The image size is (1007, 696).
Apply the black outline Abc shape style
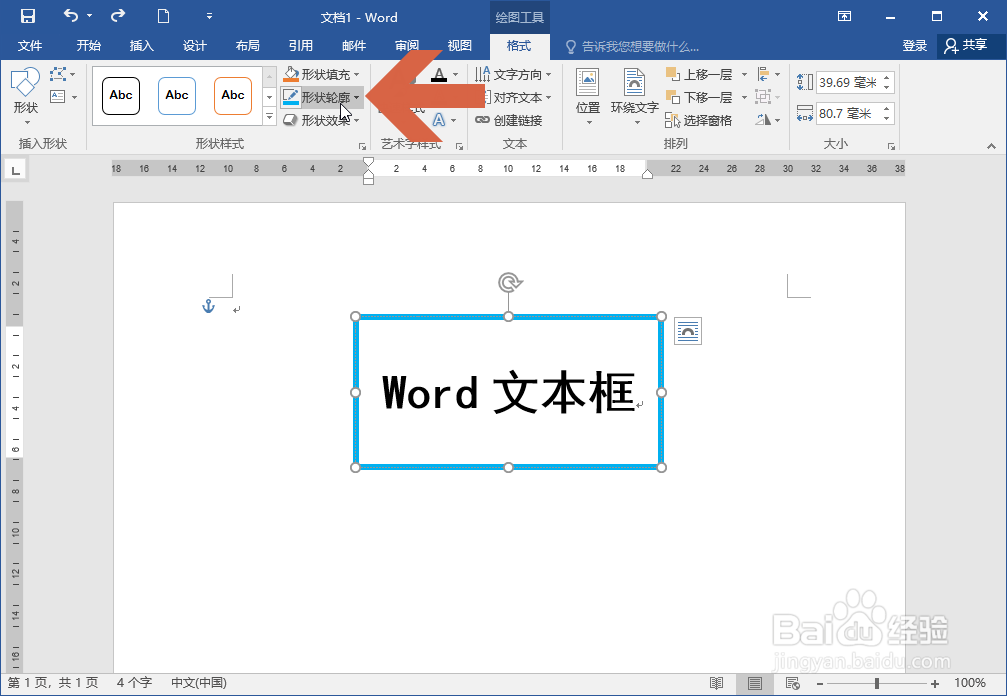[x=121, y=96]
